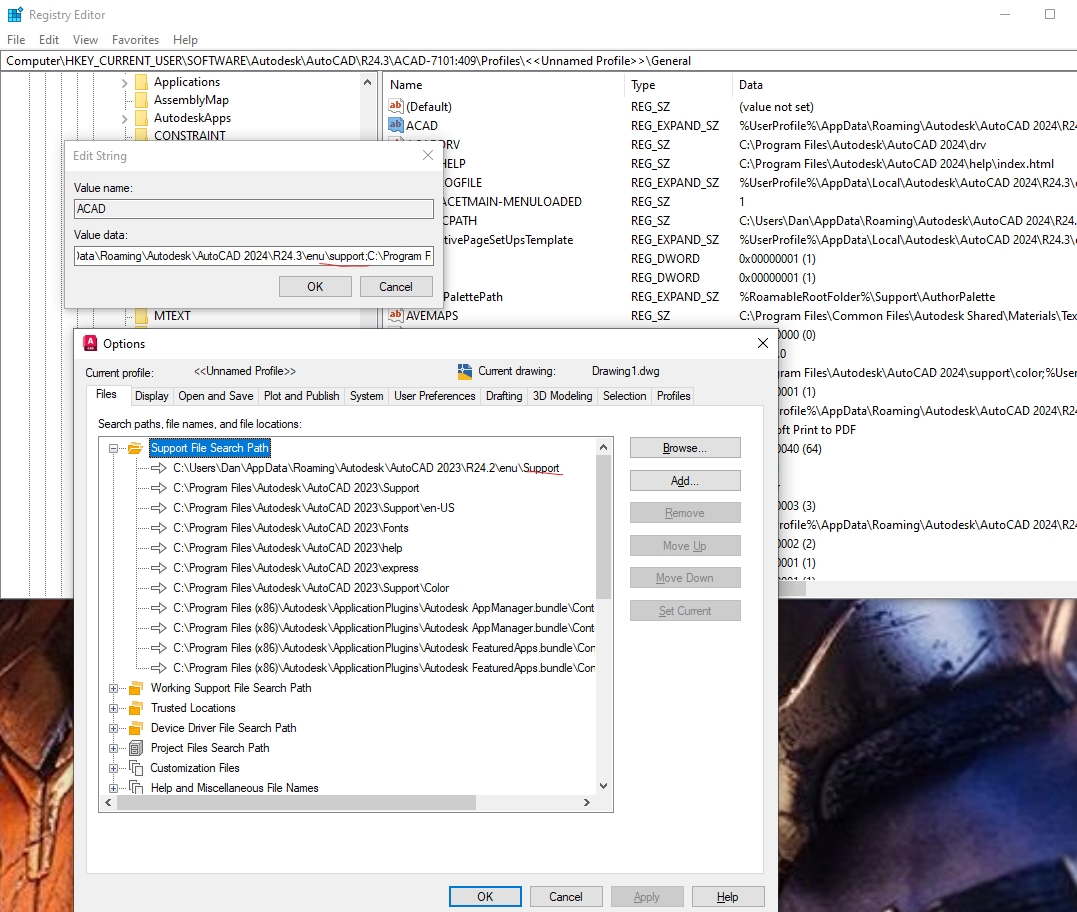Expand the AutodeskApps registry key
The width and height of the screenshot is (1077, 912).
tap(124, 119)
